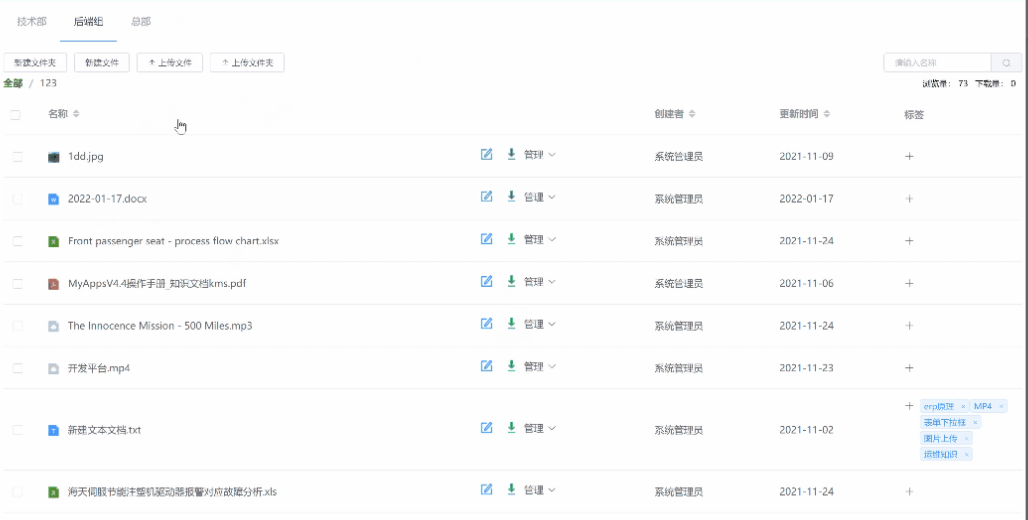
Task: Add a tag to 1dd.jpg row
Action: pos(909,156)
